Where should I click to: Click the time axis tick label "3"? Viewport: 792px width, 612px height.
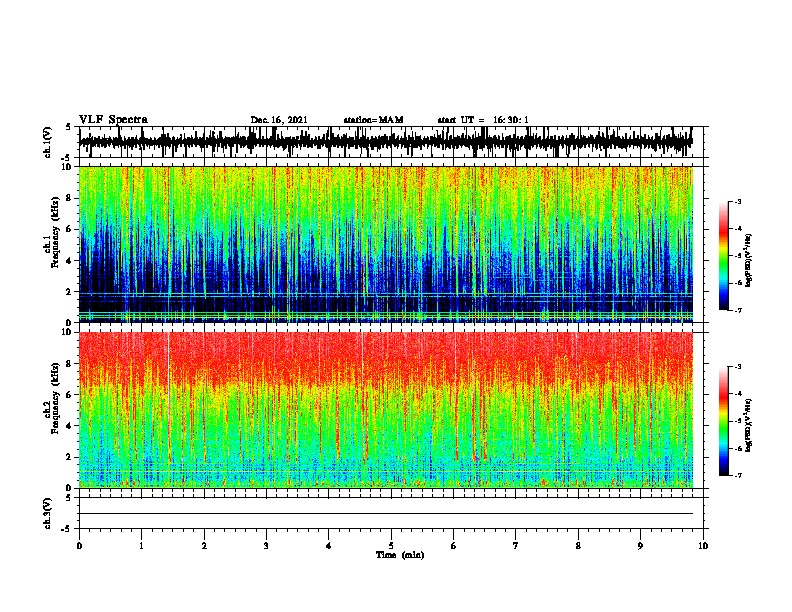click(x=266, y=546)
